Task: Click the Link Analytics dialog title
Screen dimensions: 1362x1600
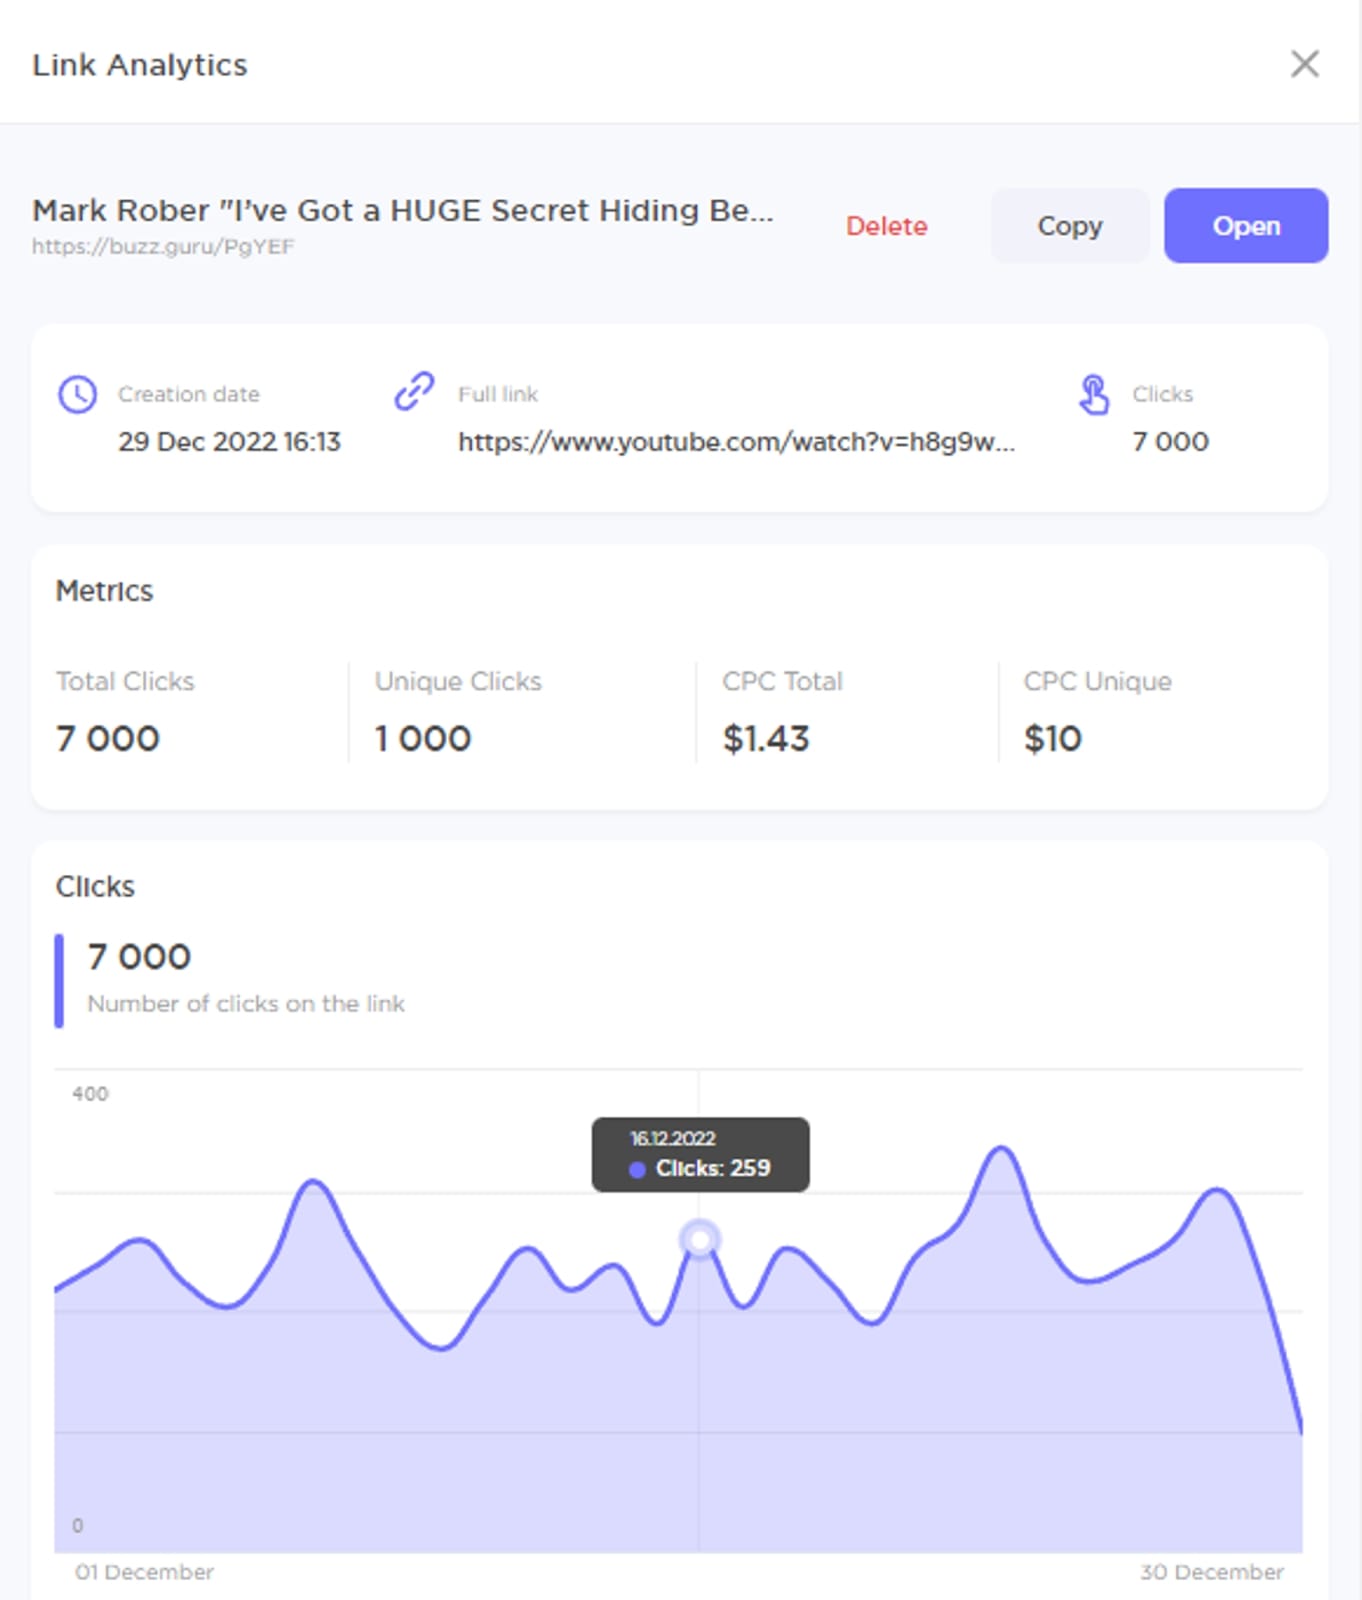Action: click(x=140, y=65)
